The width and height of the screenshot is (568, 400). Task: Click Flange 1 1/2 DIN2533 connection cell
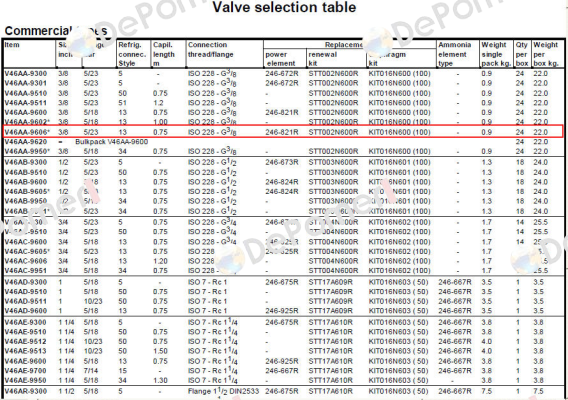[224, 391]
